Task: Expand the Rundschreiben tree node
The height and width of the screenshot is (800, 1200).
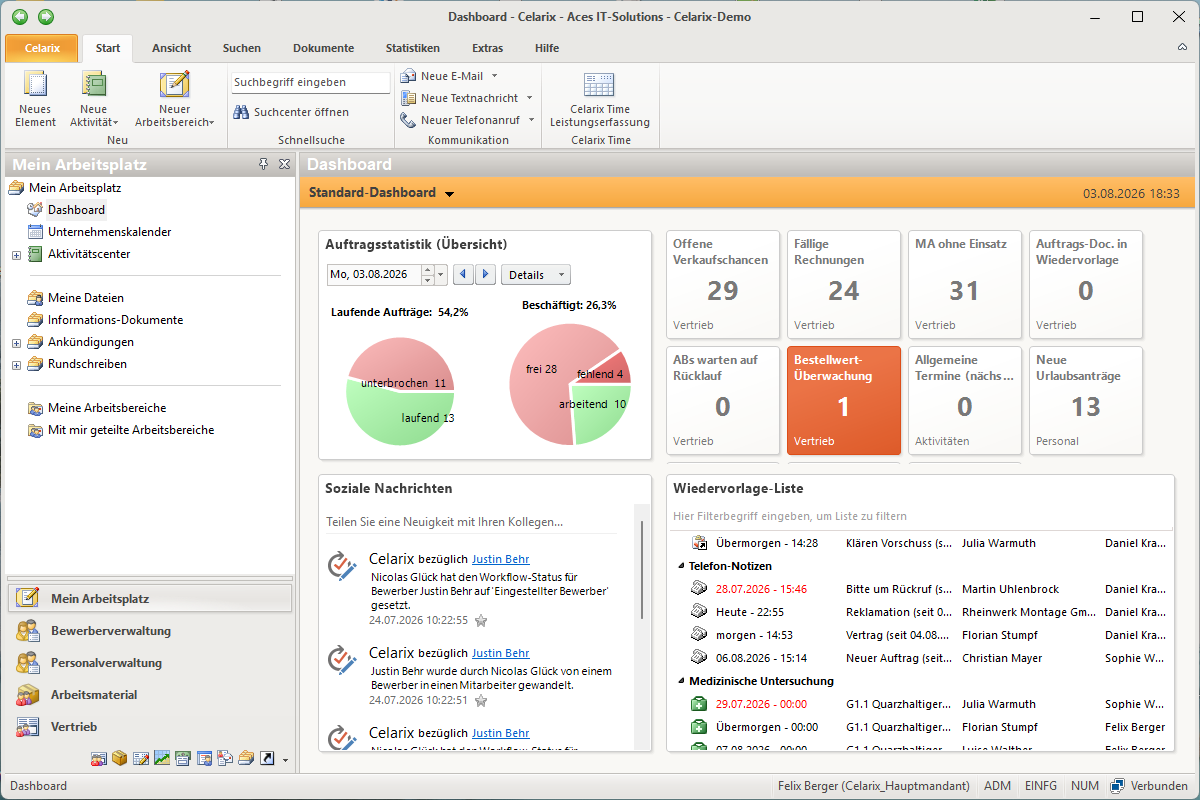Action: point(16,365)
